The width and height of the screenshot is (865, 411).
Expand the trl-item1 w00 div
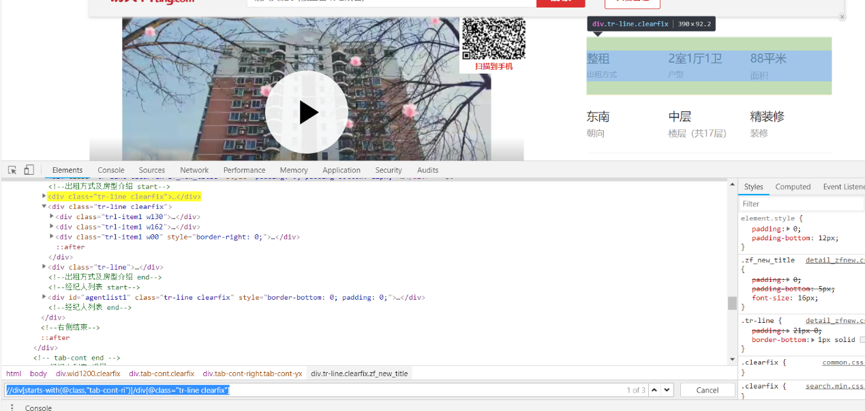[52, 237]
